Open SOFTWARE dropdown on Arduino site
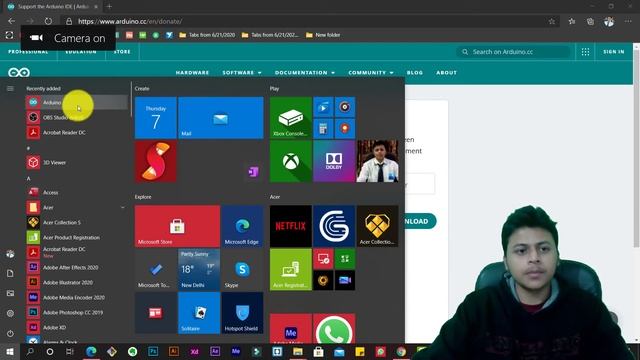 (x=242, y=73)
